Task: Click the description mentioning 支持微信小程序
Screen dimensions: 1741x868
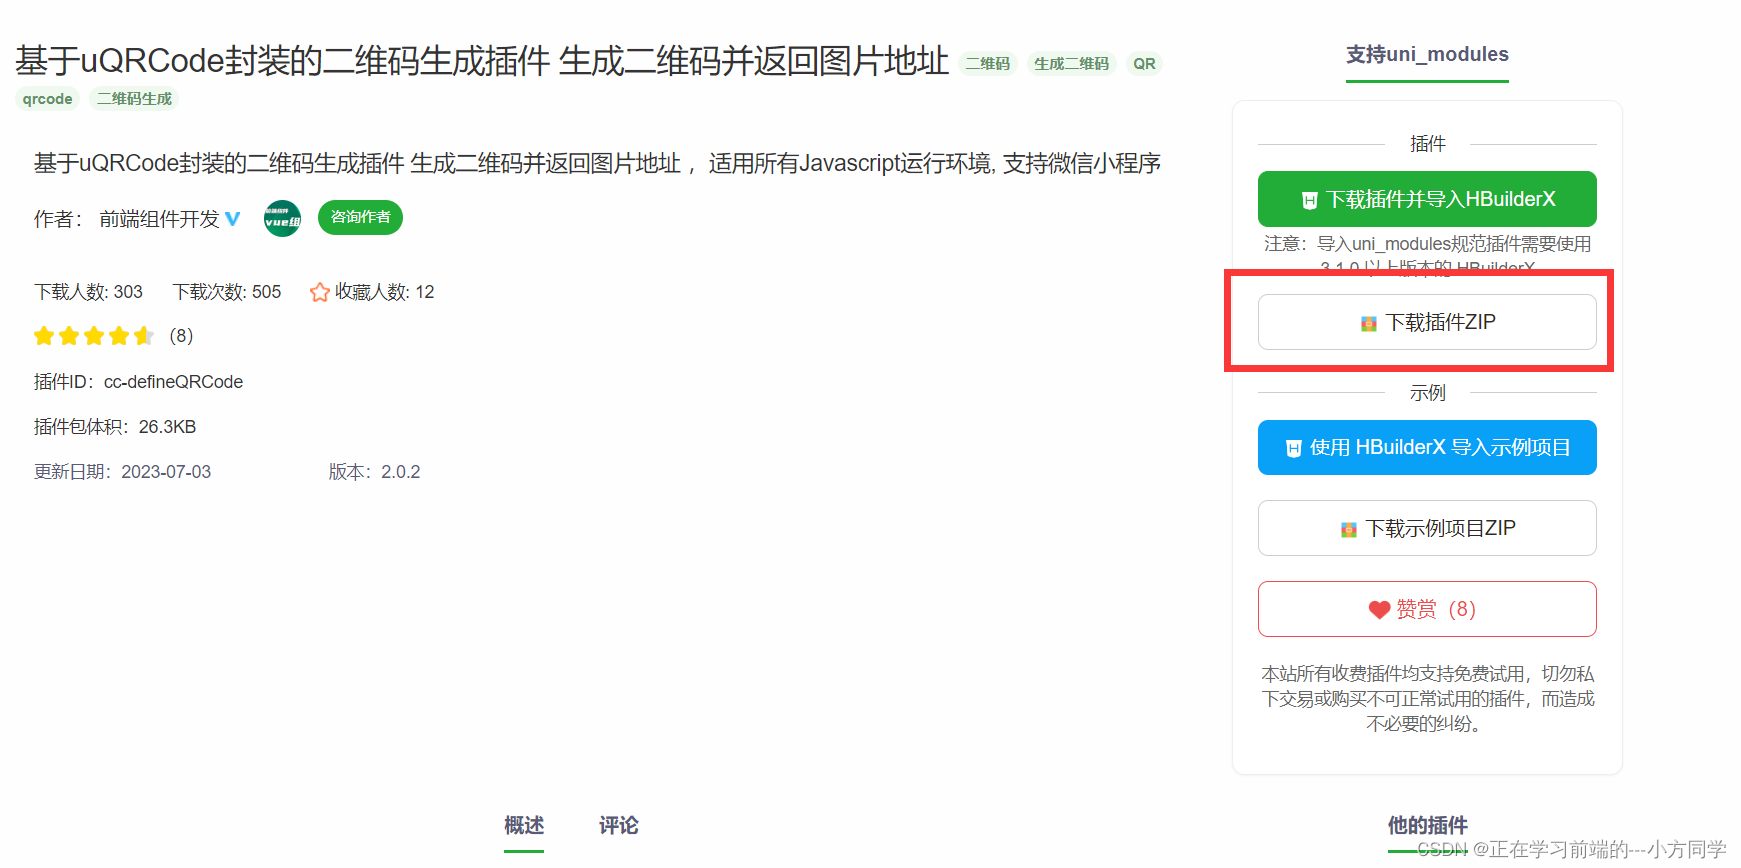Action: [x=597, y=163]
